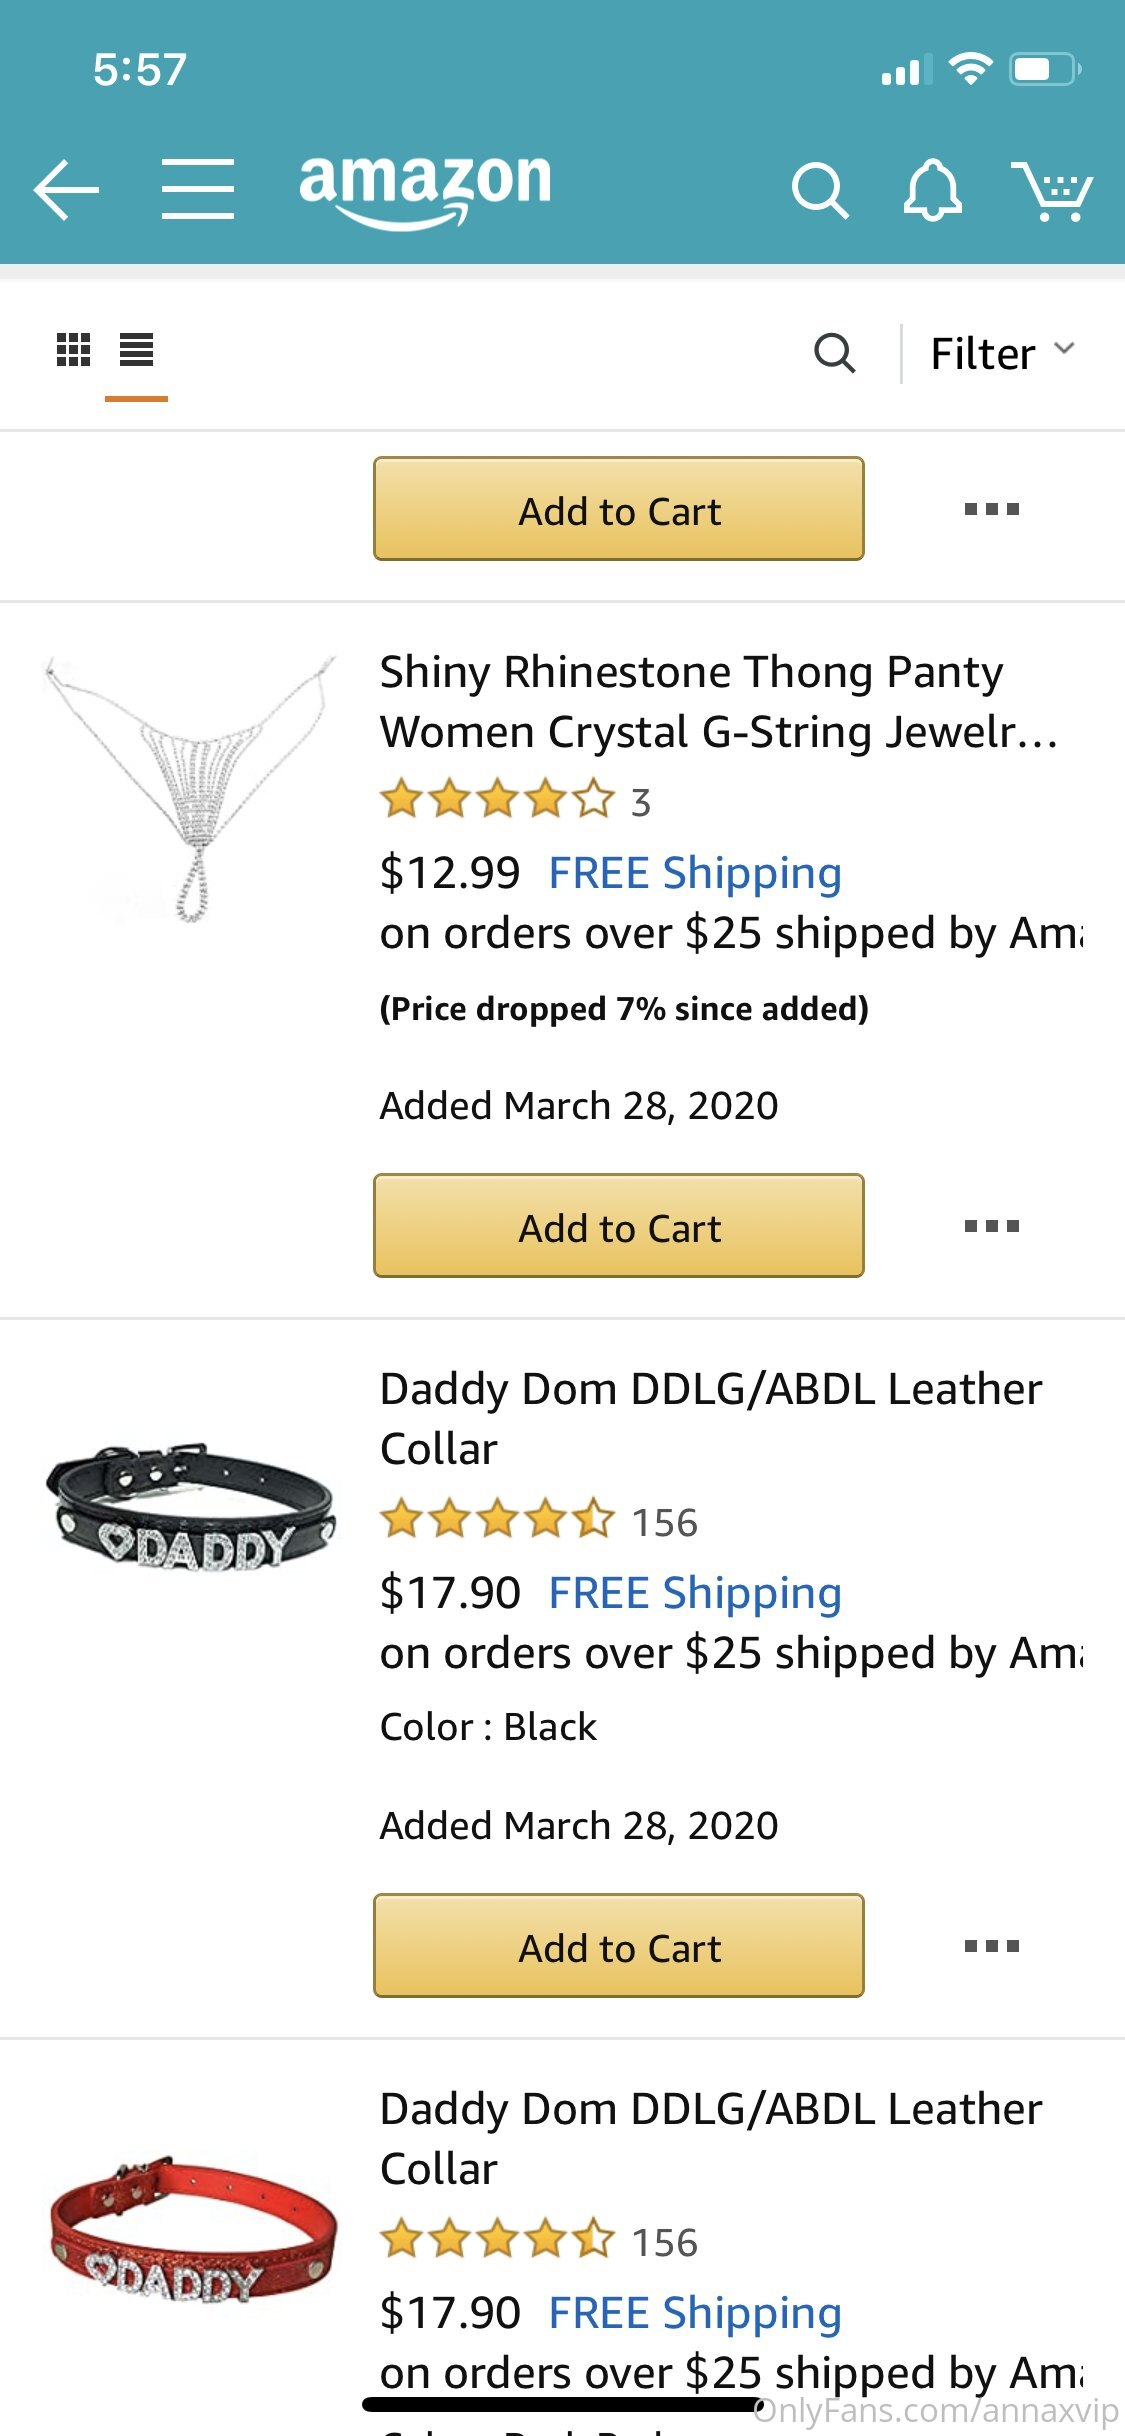Expand the Filter dropdown

tap(1002, 353)
